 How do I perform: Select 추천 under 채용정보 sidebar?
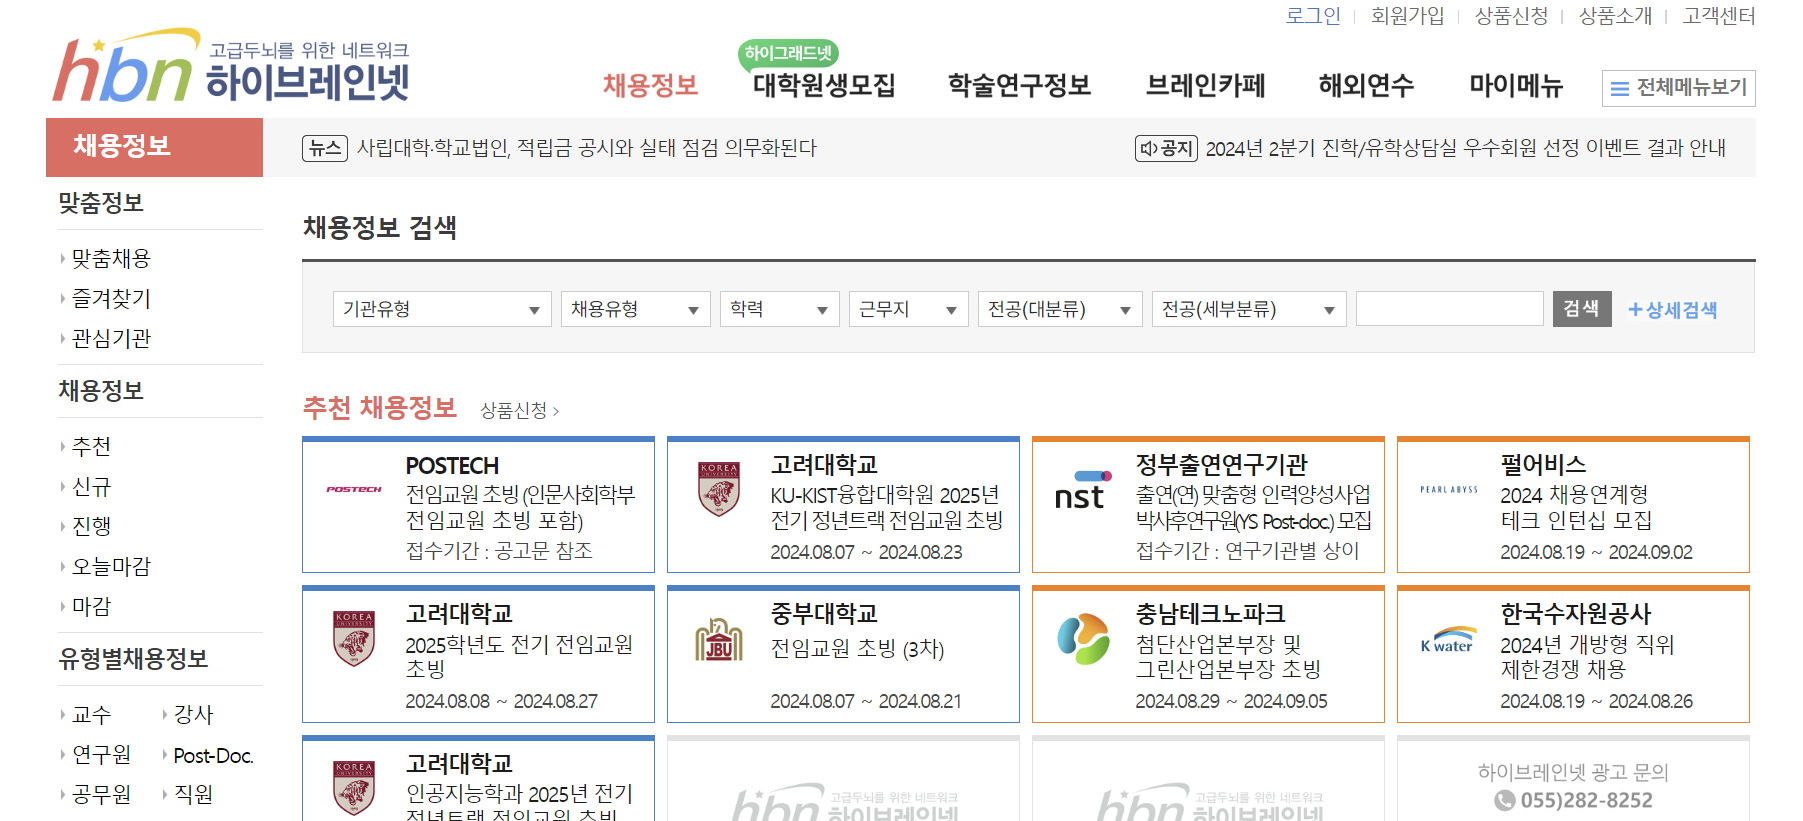91,446
